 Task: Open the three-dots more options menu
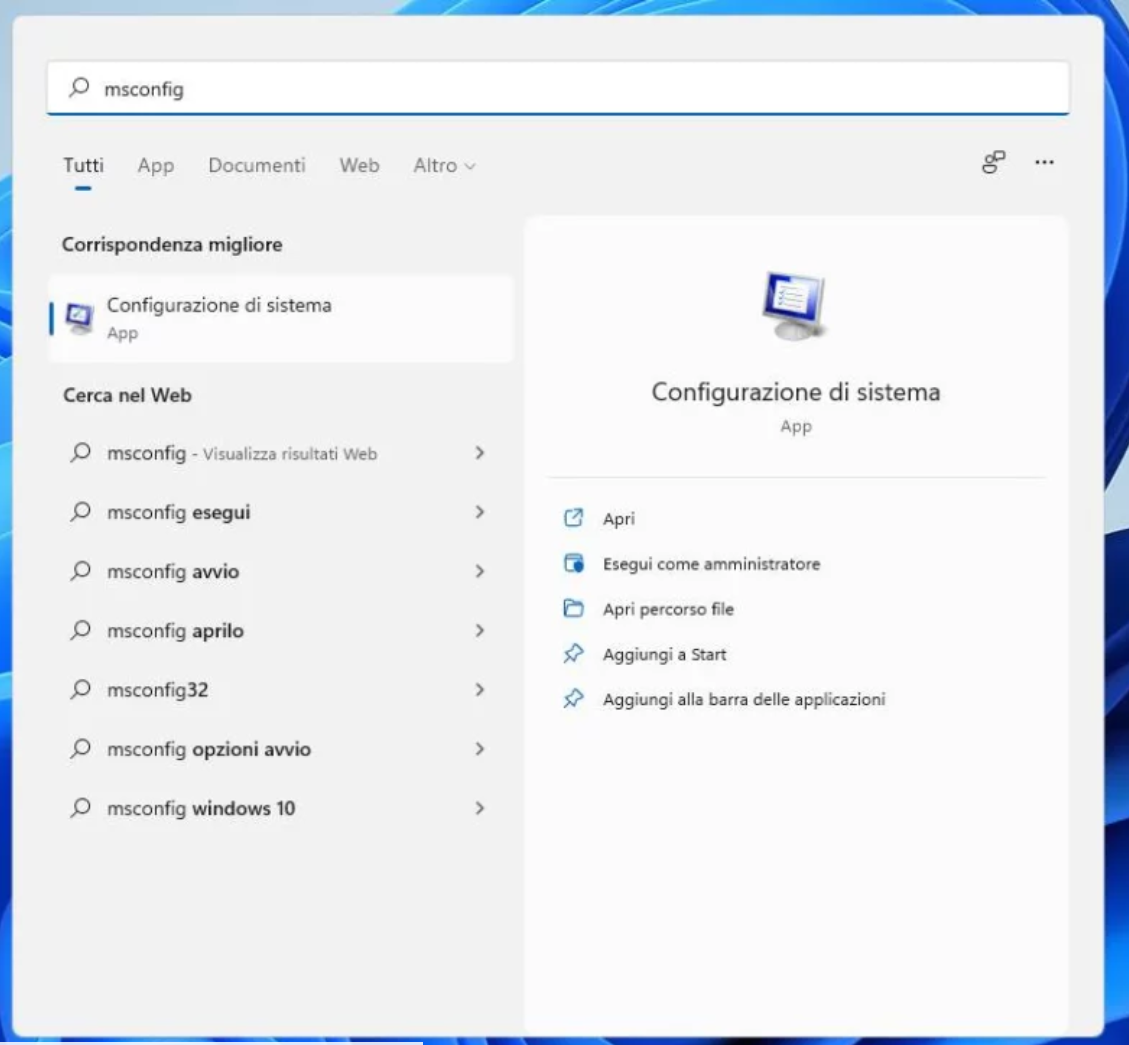click(1044, 162)
